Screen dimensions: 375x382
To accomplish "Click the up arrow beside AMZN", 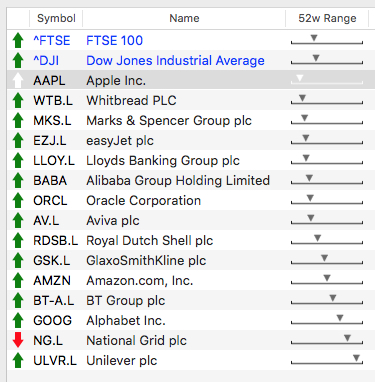I will coord(18,280).
